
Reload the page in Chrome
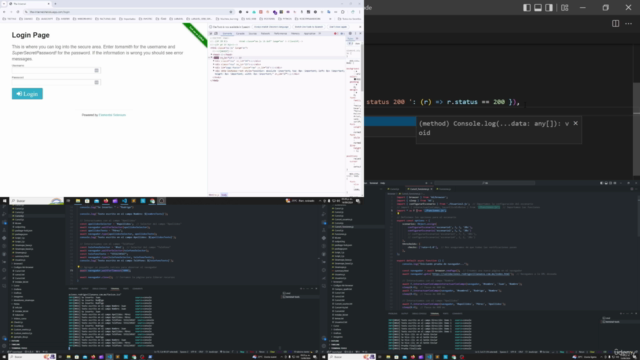[18, 12]
